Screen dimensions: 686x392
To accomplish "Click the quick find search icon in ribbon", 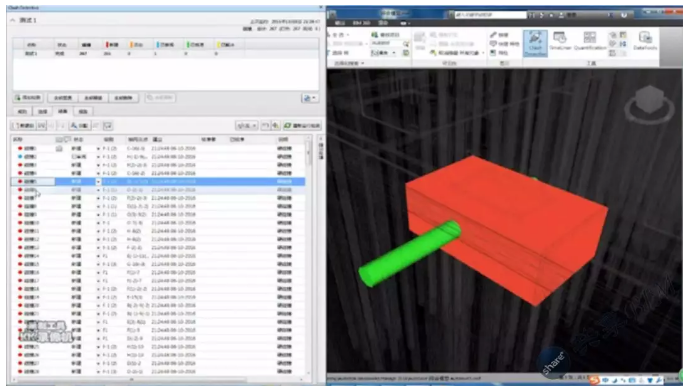I will point(406,44).
